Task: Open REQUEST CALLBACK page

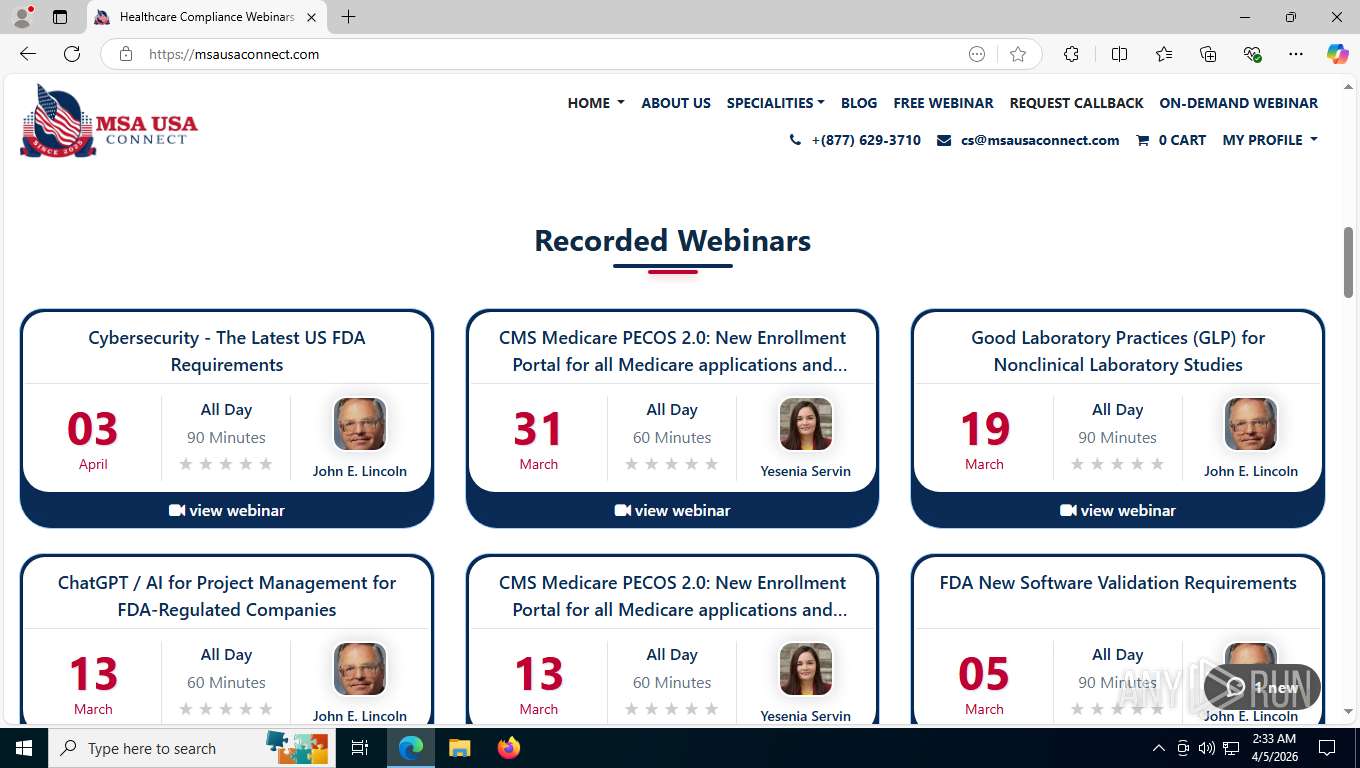Action: 1076,103
